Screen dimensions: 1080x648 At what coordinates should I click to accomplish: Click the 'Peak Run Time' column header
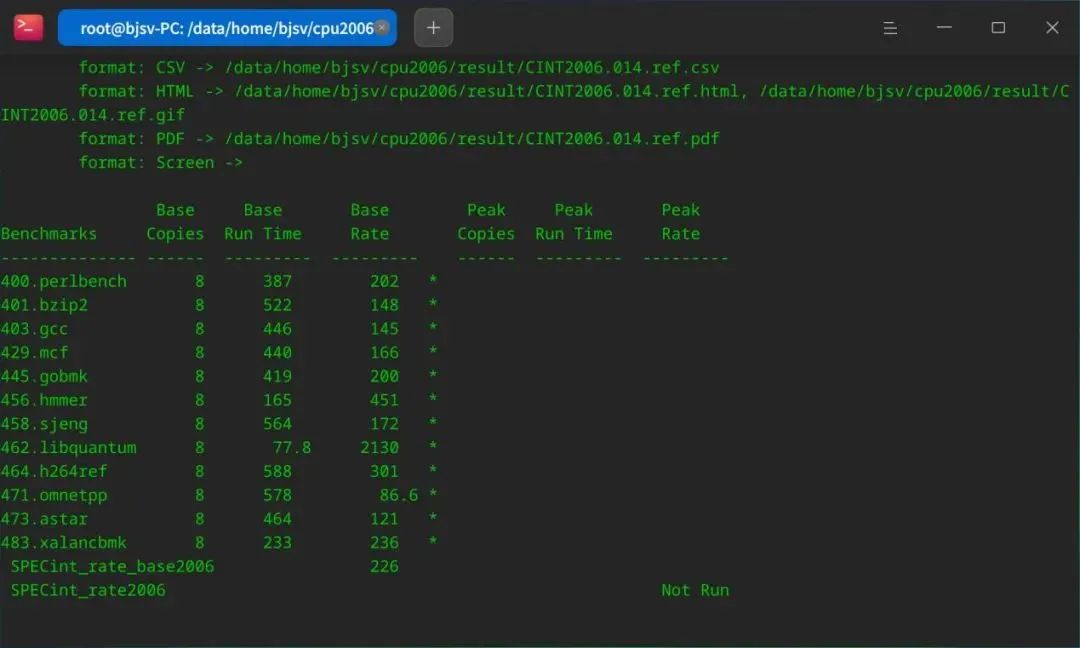click(574, 222)
